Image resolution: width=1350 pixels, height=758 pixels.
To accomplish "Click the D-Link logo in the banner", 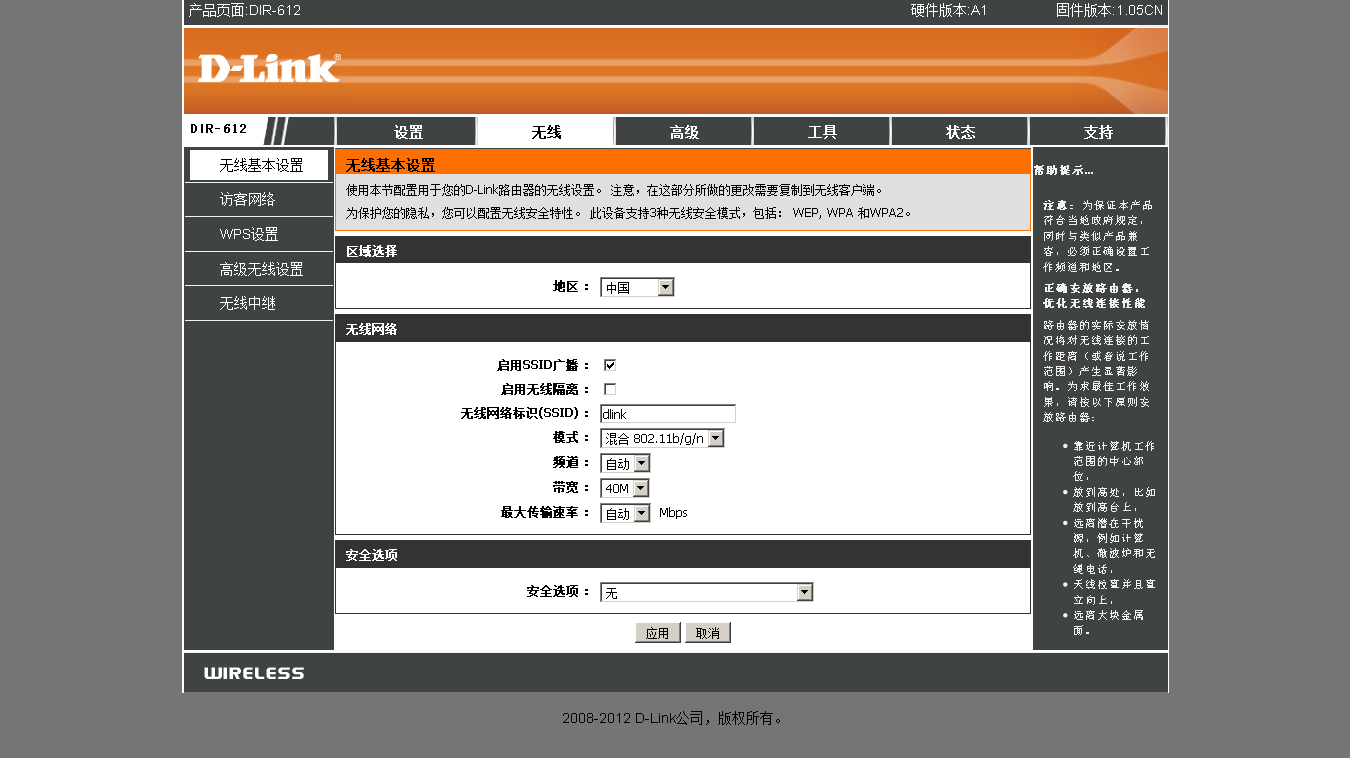I will [269, 68].
